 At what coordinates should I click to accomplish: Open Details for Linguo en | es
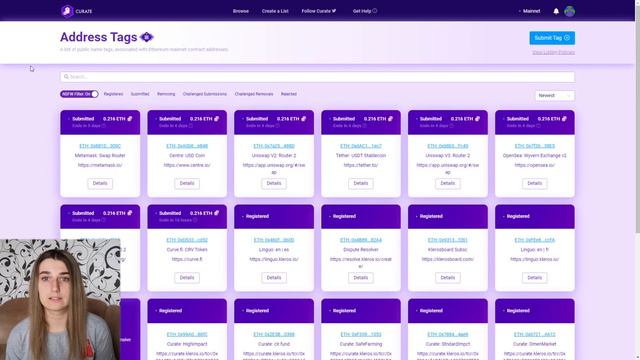[274, 278]
